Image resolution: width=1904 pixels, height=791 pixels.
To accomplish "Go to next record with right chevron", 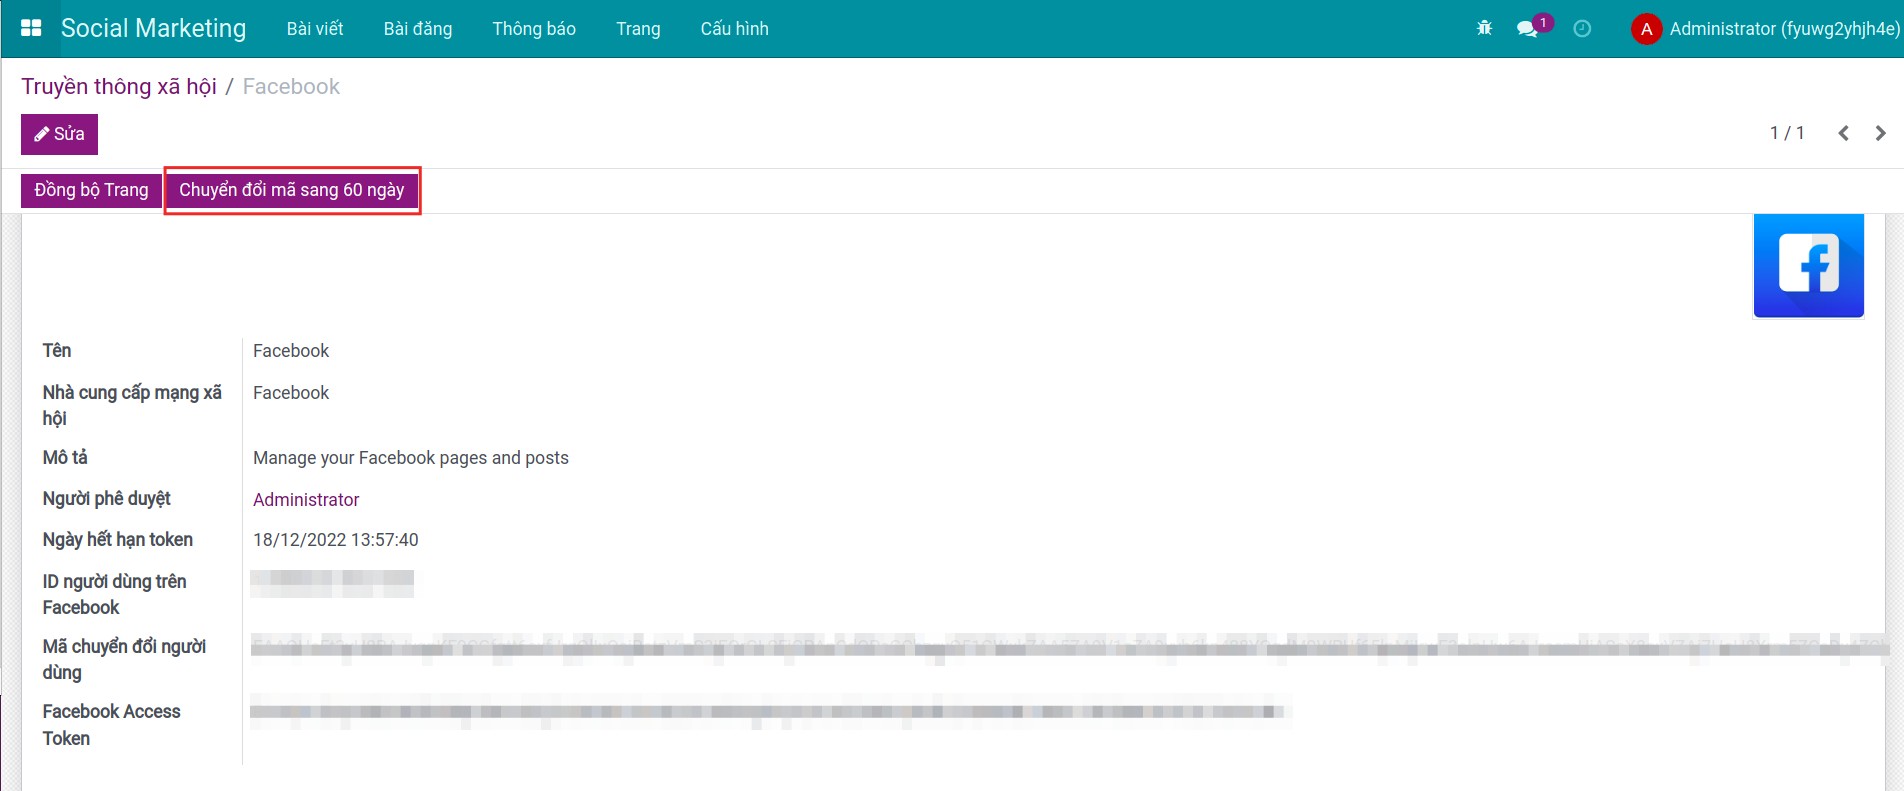I will coord(1880,133).
